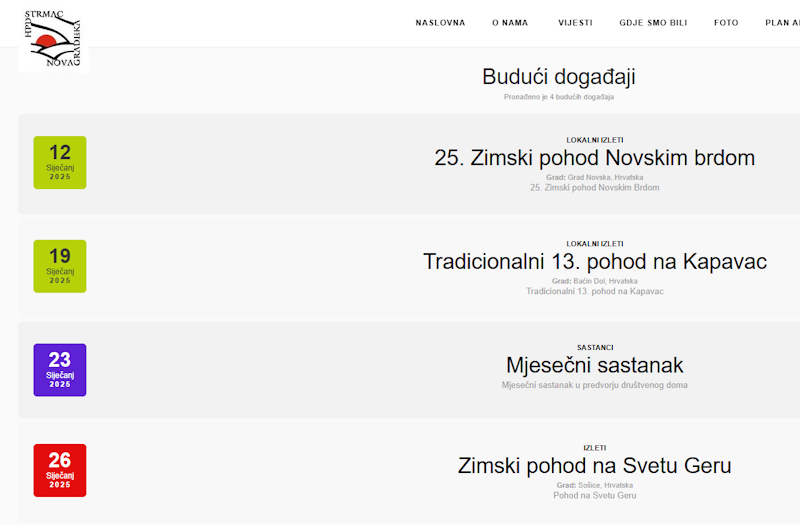Open the Naslovna menu item
The height and width of the screenshot is (530, 800).
click(440, 23)
